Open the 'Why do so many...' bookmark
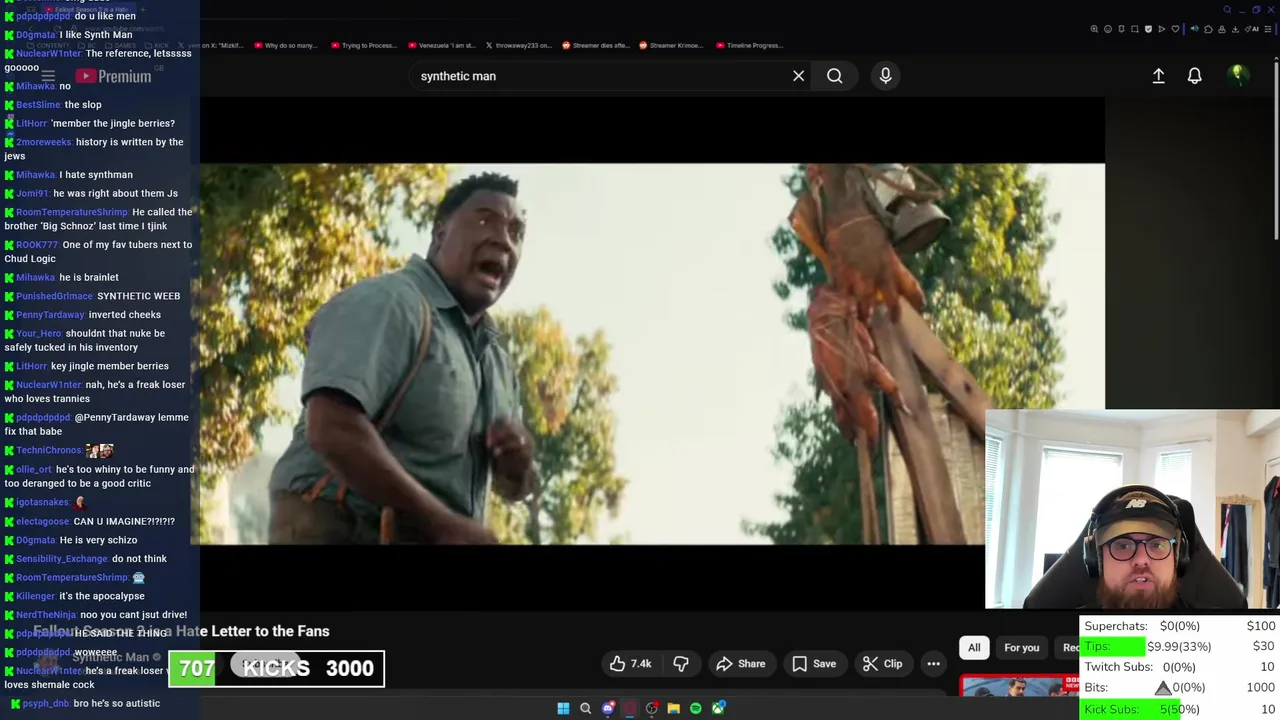This screenshot has width=1280, height=720. pyautogui.click(x=285, y=45)
